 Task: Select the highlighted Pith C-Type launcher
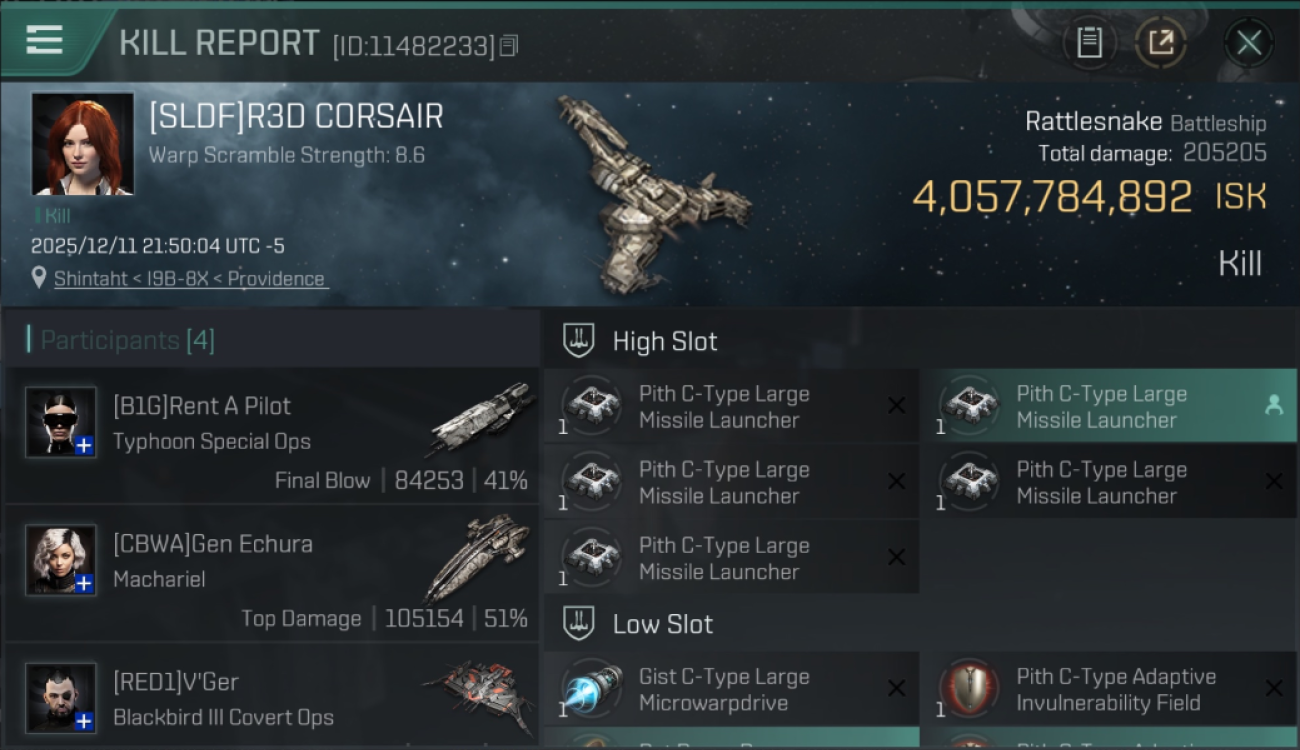[x=1108, y=406]
